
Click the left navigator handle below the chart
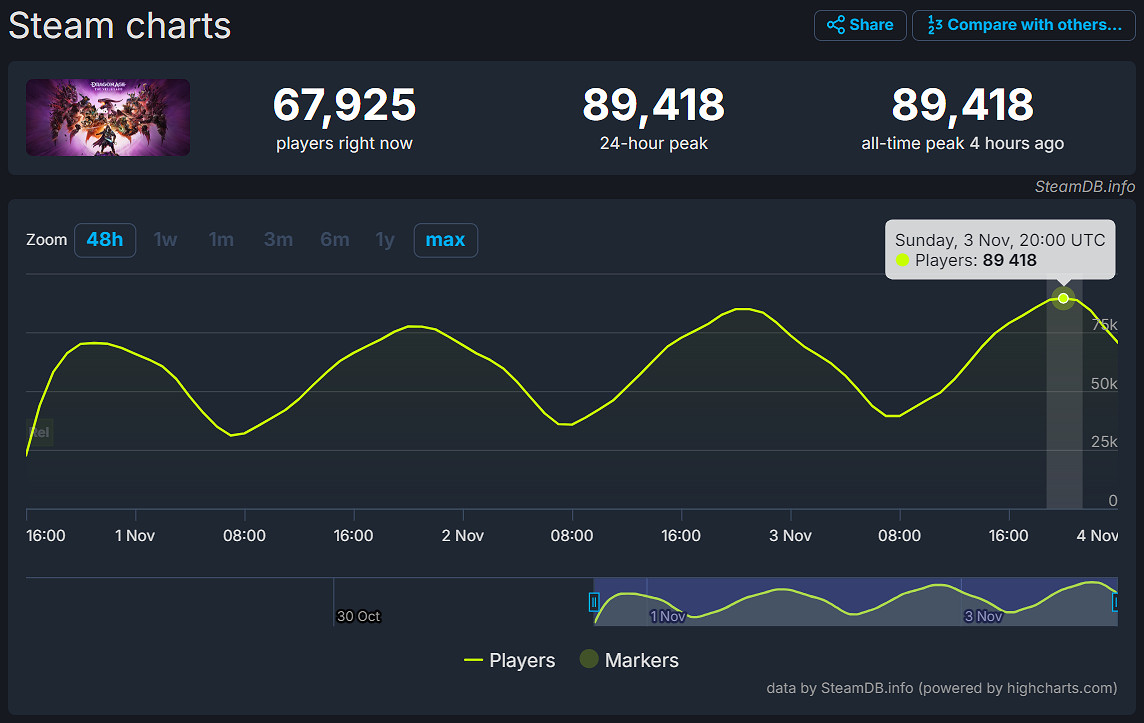click(594, 602)
